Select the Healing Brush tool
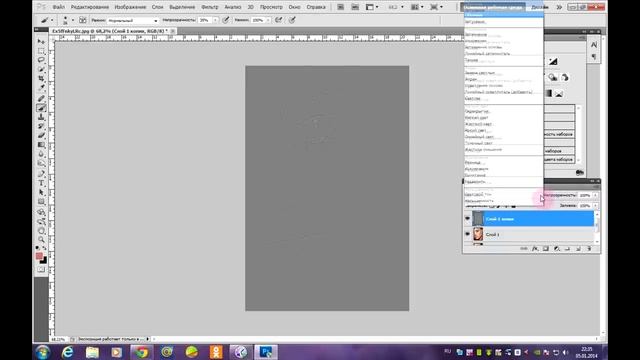 pos(41,99)
